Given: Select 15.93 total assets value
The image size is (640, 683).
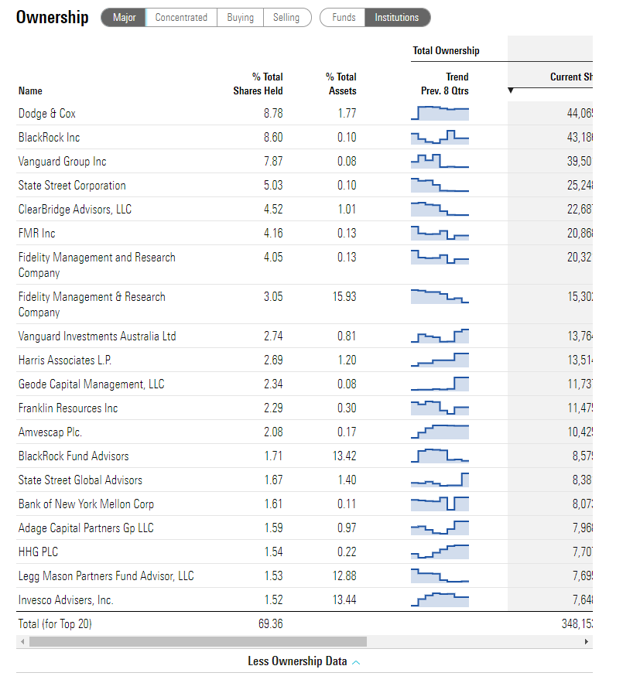Looking at the screenshot, I should tap(345, 296).
